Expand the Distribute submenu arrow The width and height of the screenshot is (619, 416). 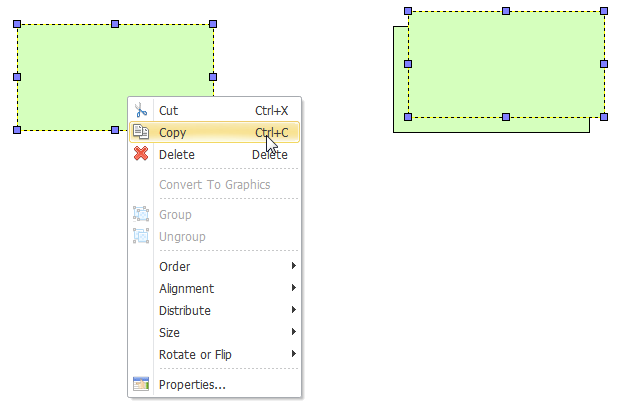293,310
